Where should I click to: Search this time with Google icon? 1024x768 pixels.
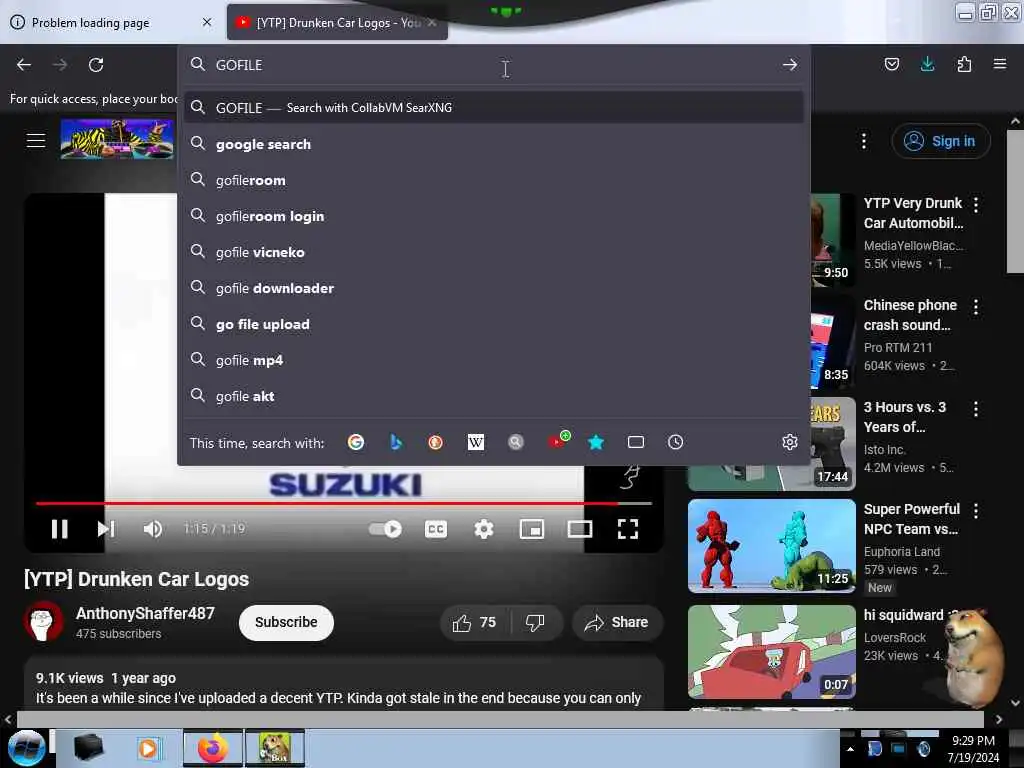[356, 442]
